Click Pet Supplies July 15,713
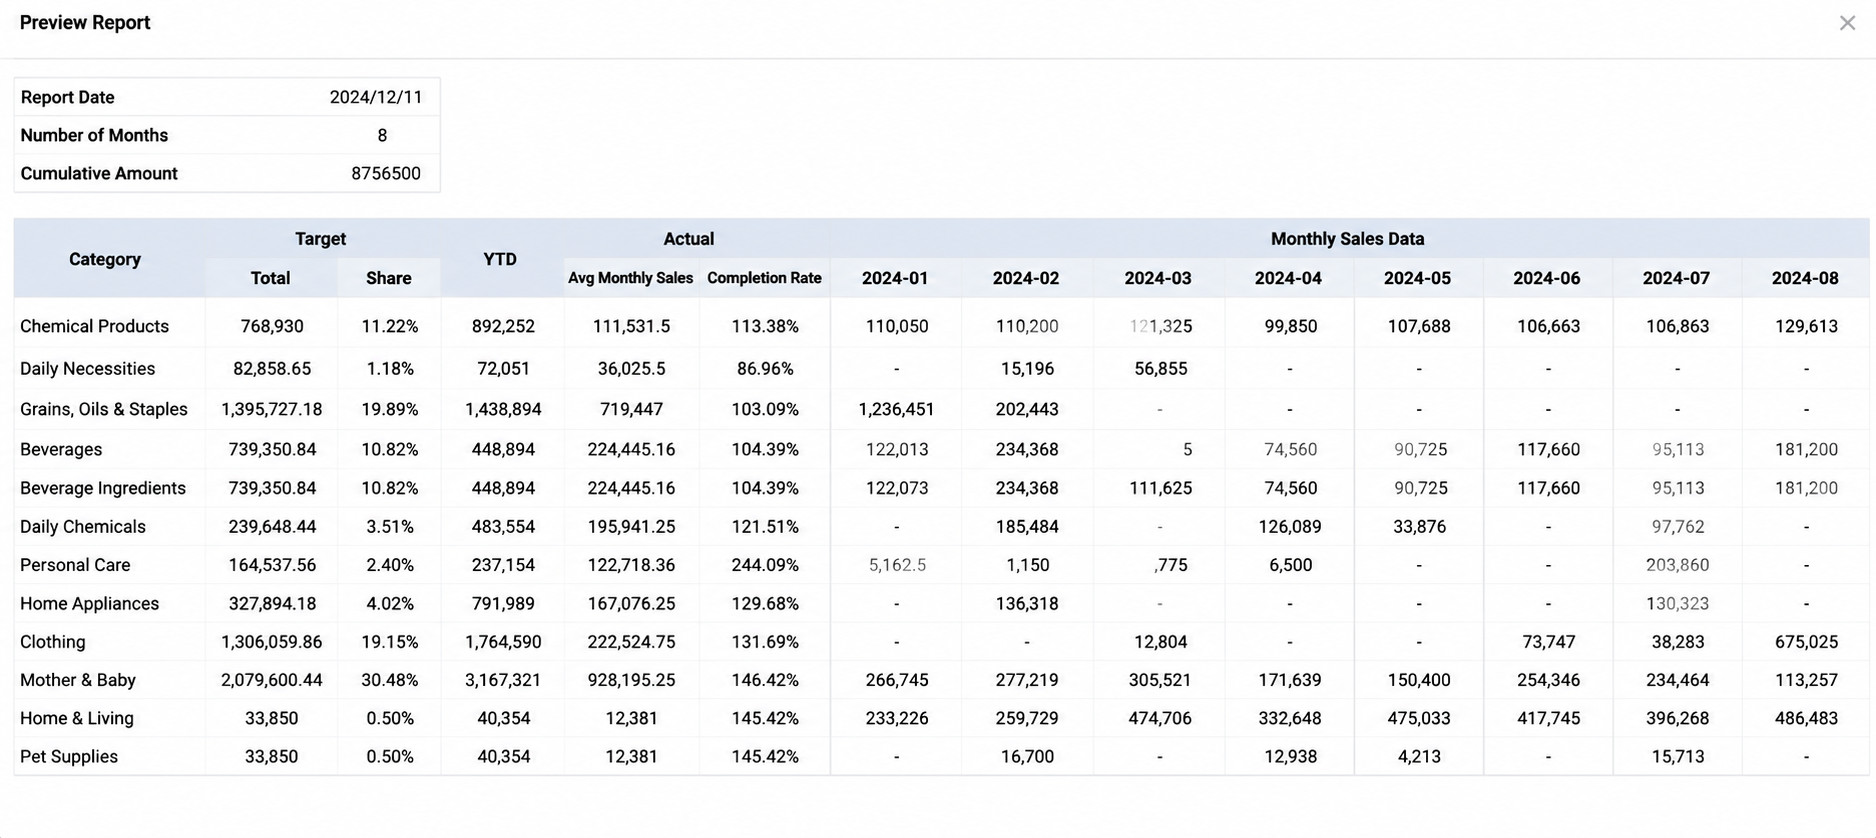This screenshot has height=838, width=1876. click(1678, 757)
